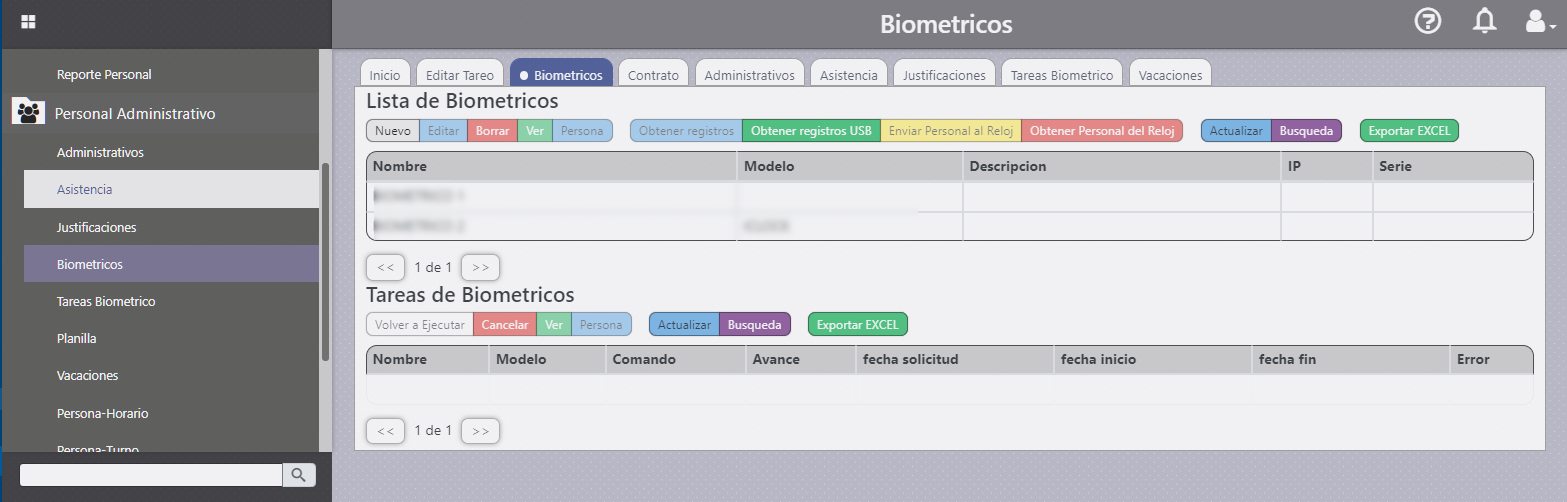The width and height of the screenshot is (1567, 502).
Task: Click Cancelar in Tareas de Biometricos
Action: click(x=504, y=325)
